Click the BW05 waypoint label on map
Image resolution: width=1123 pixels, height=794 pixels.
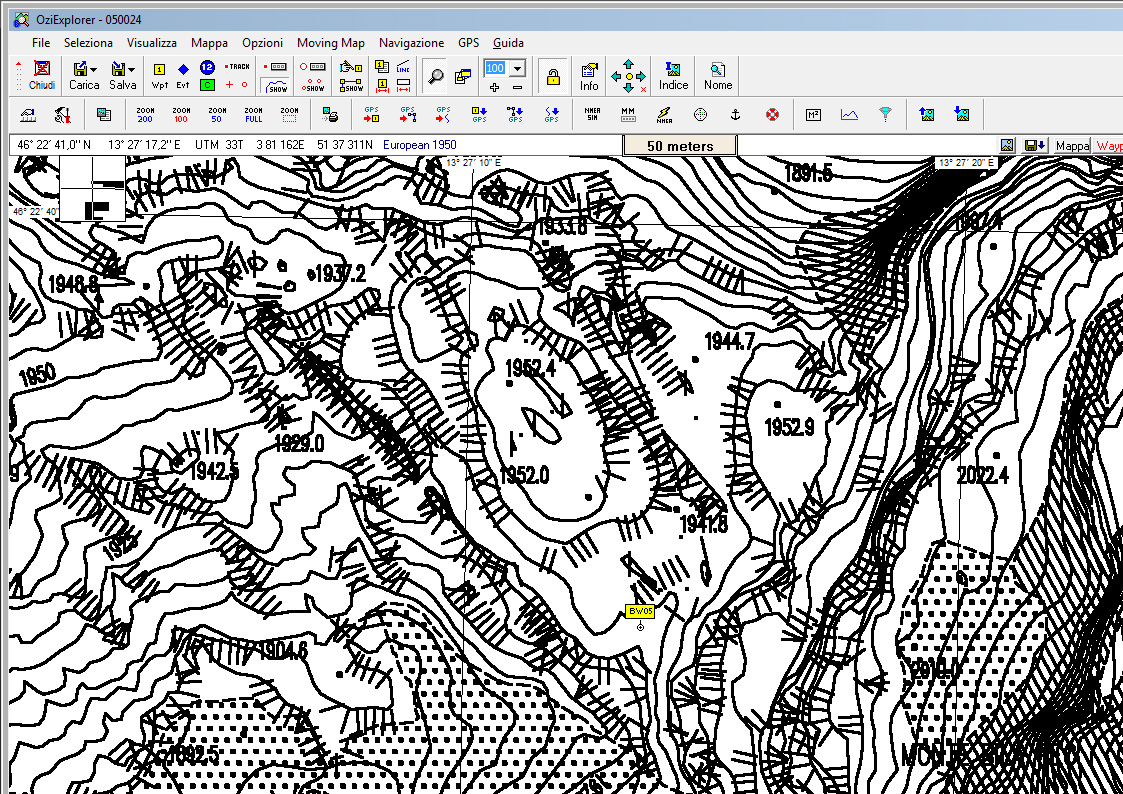click(x=640, y=611)
